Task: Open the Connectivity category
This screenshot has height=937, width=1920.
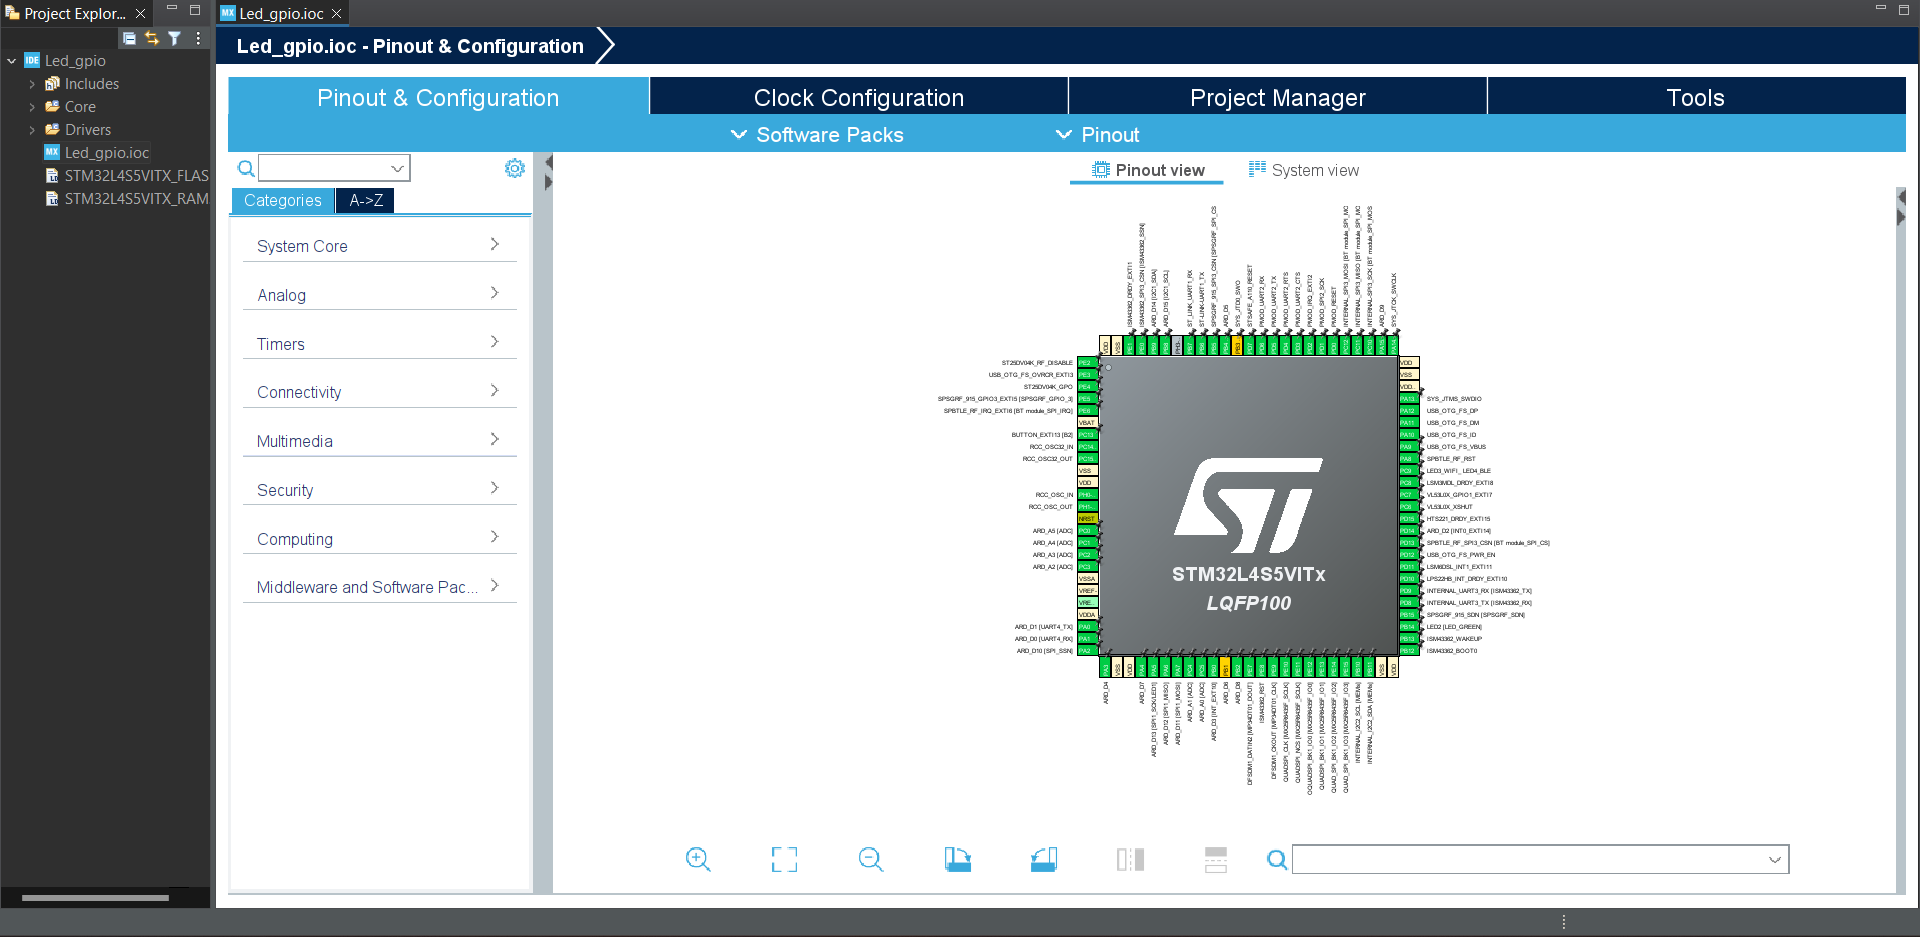Action: [x=379, y=392]
